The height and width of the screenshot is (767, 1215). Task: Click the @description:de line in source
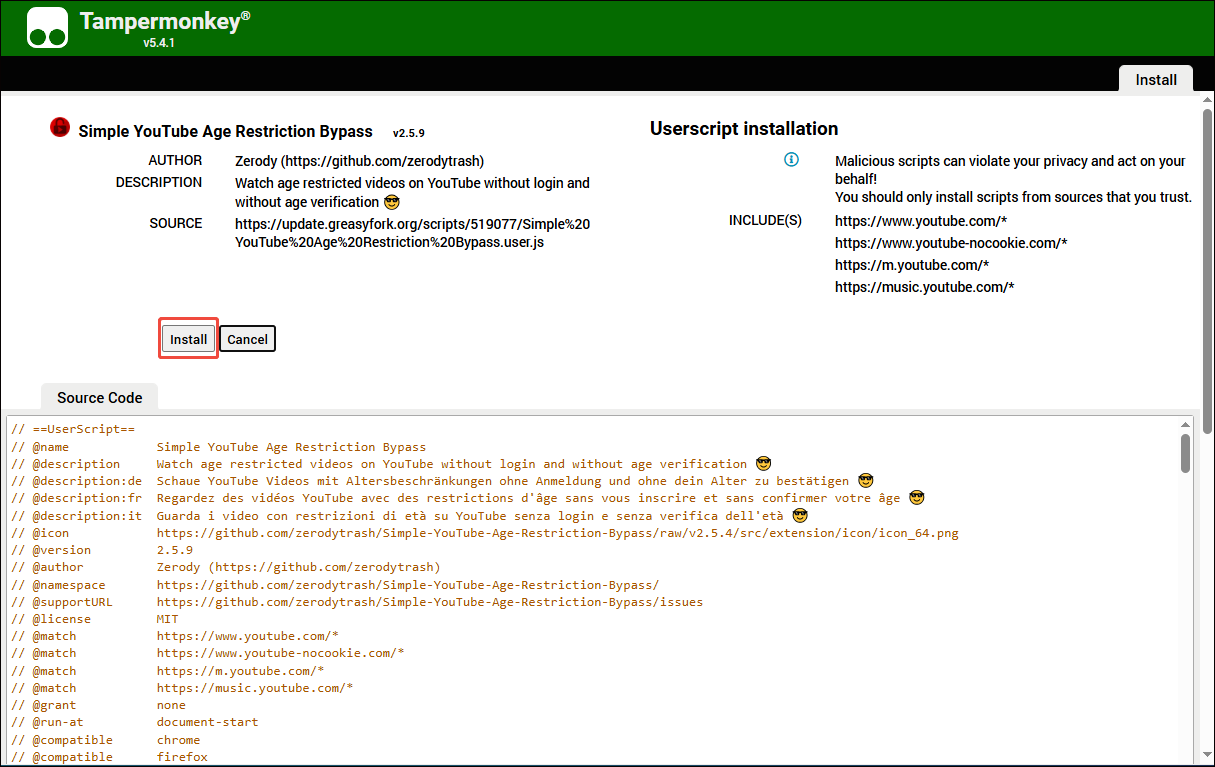click(443, 481)
